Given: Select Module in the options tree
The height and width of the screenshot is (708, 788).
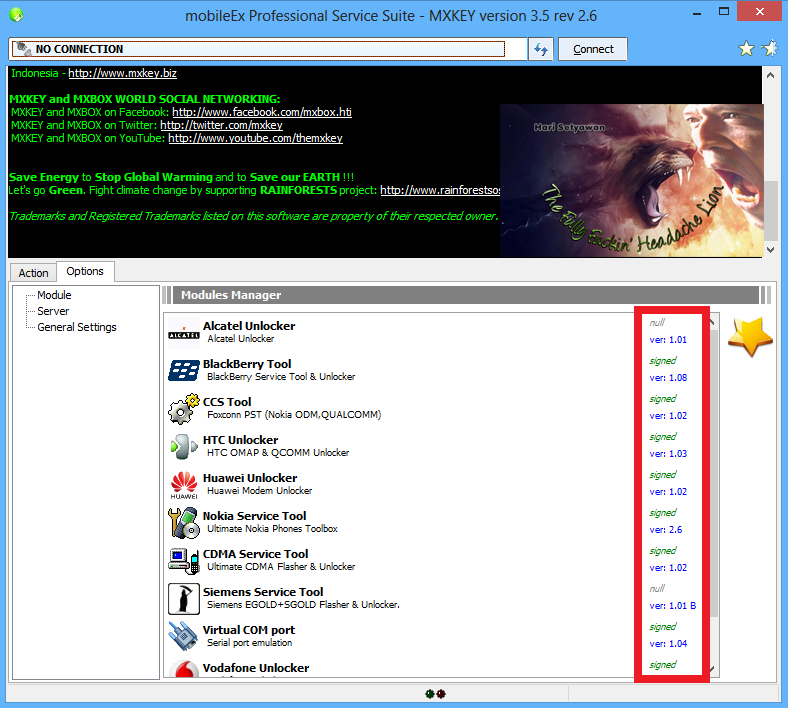Looking at the screenshot, I should 54,295.
